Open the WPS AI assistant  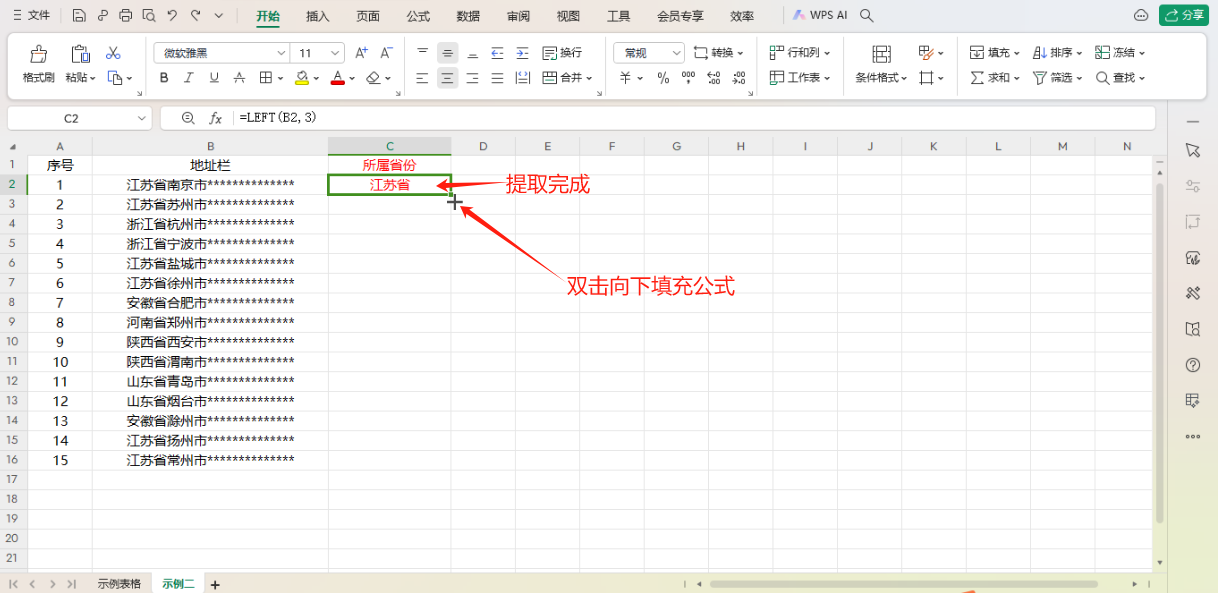821,16
